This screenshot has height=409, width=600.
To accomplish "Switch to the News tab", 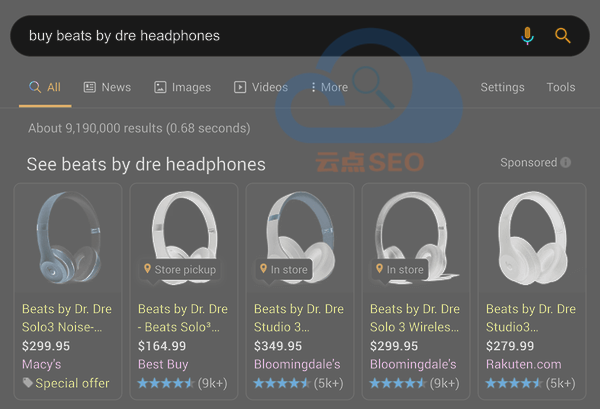I will [x=108, y=87].
